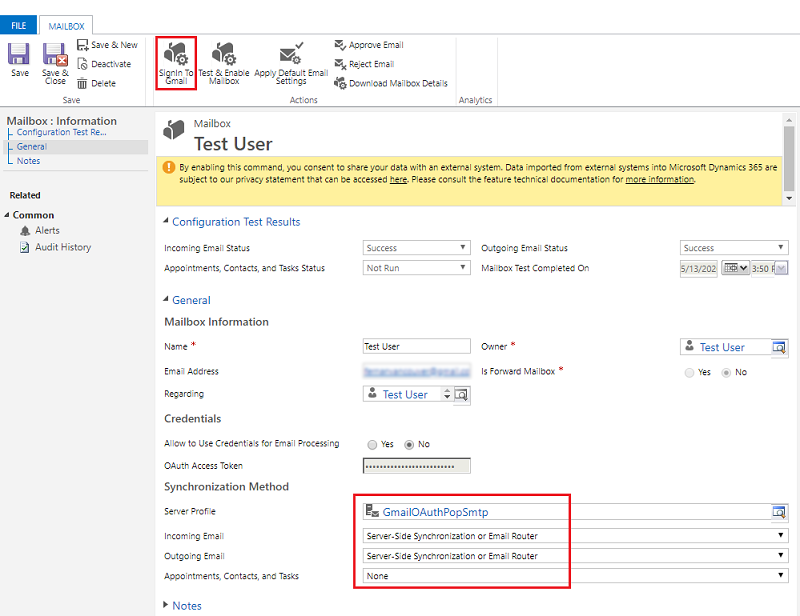
Task: Open the Regarding Test User link
Action: pos(405,395)
